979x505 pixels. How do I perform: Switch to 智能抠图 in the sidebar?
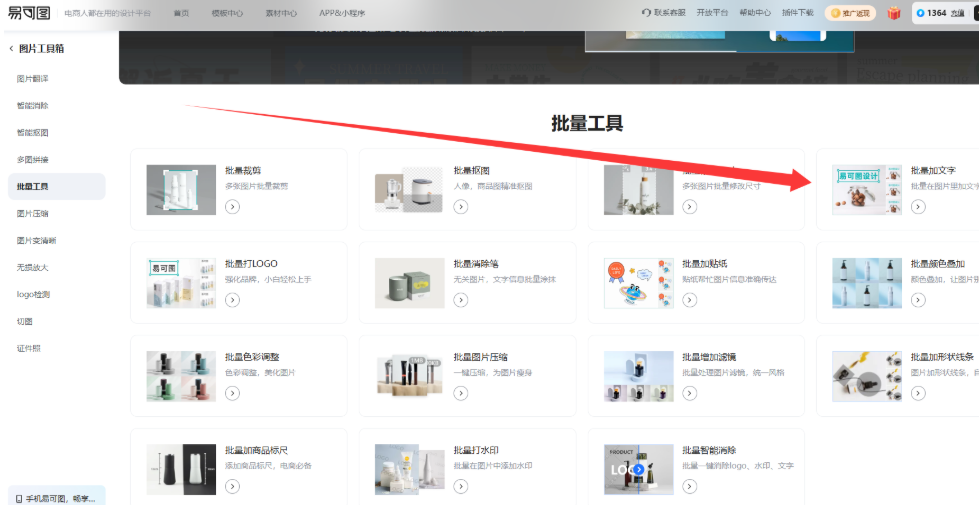pyautogui.click(x=33, y=132)
